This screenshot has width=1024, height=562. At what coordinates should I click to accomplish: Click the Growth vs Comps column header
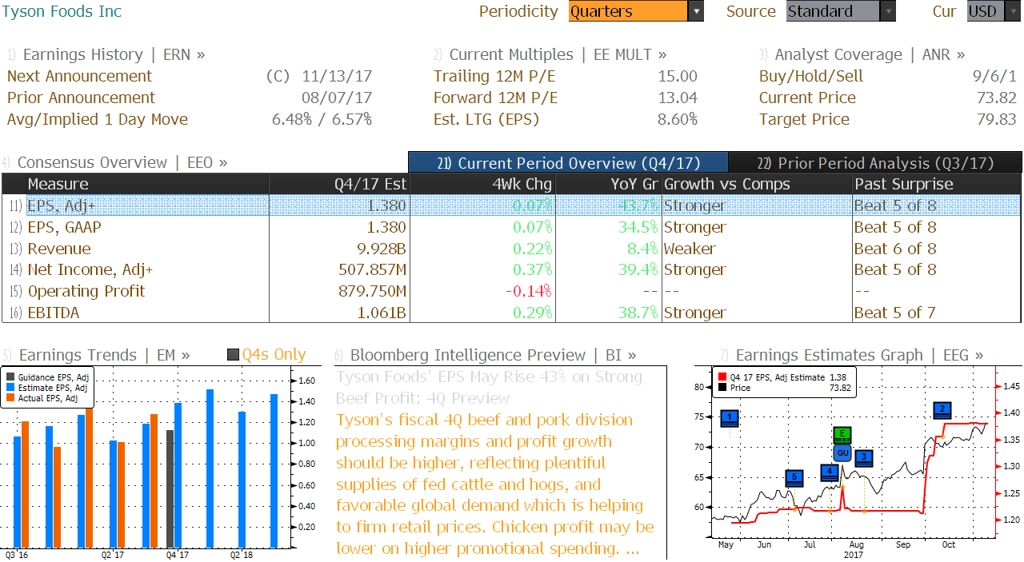(756, 184)
